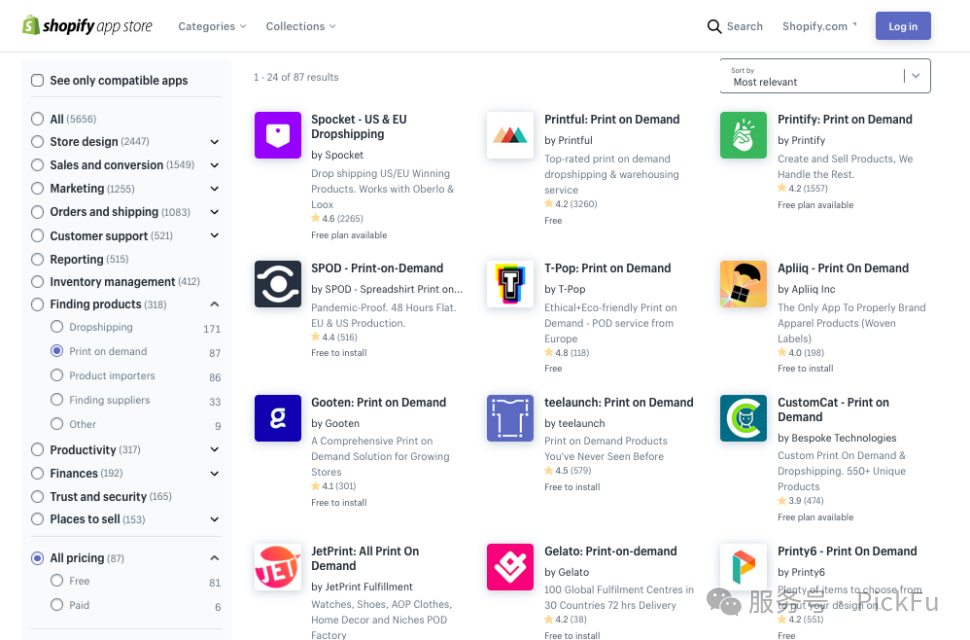Select the Store design radio button
Screen dimensions: 970x640
pyautogui.click(x=38, y=142)
